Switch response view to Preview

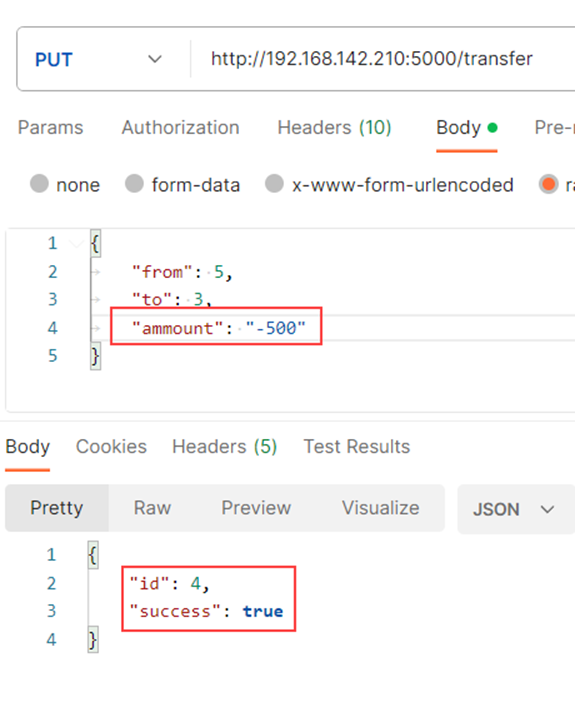[x=256, y=508]
